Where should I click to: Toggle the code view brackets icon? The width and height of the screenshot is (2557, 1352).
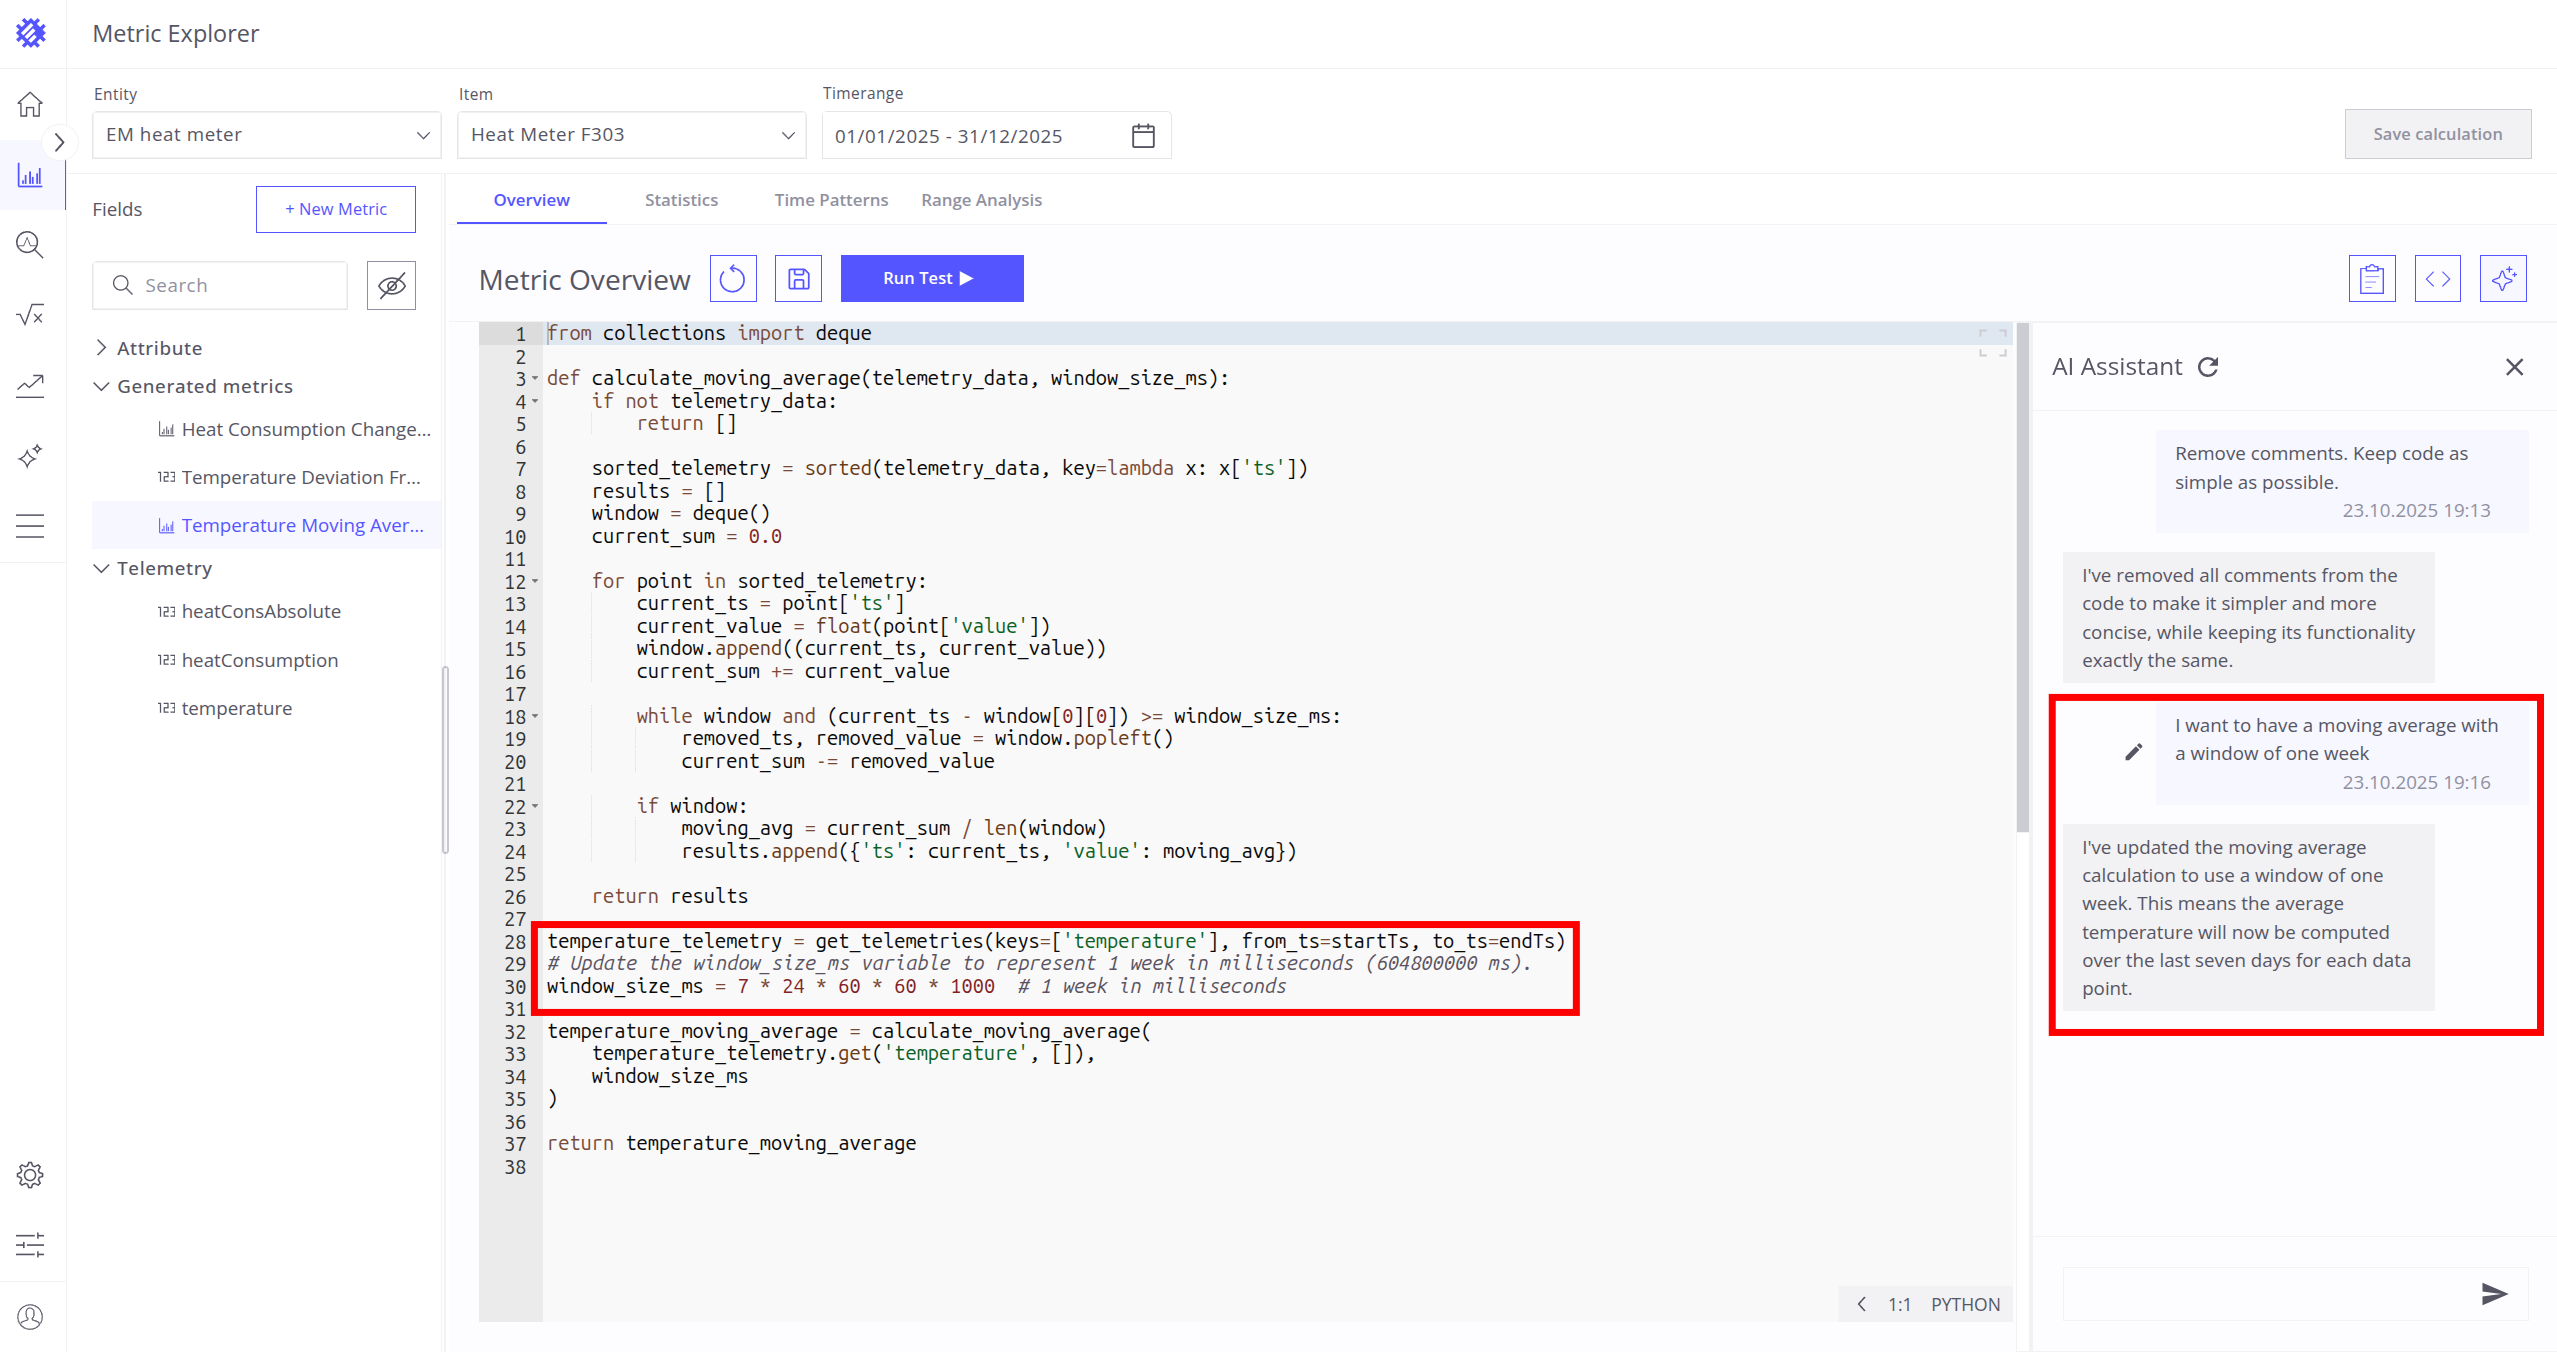2437,279
